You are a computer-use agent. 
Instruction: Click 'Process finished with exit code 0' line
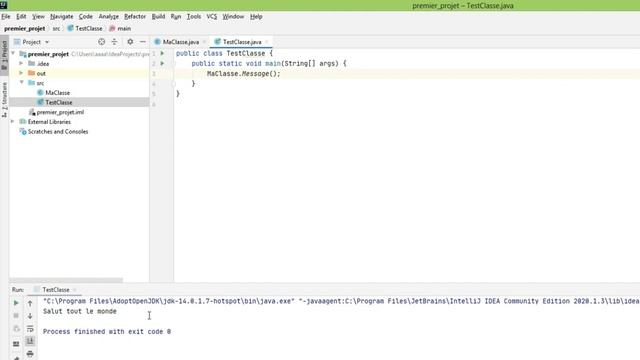tap(107, 331)
